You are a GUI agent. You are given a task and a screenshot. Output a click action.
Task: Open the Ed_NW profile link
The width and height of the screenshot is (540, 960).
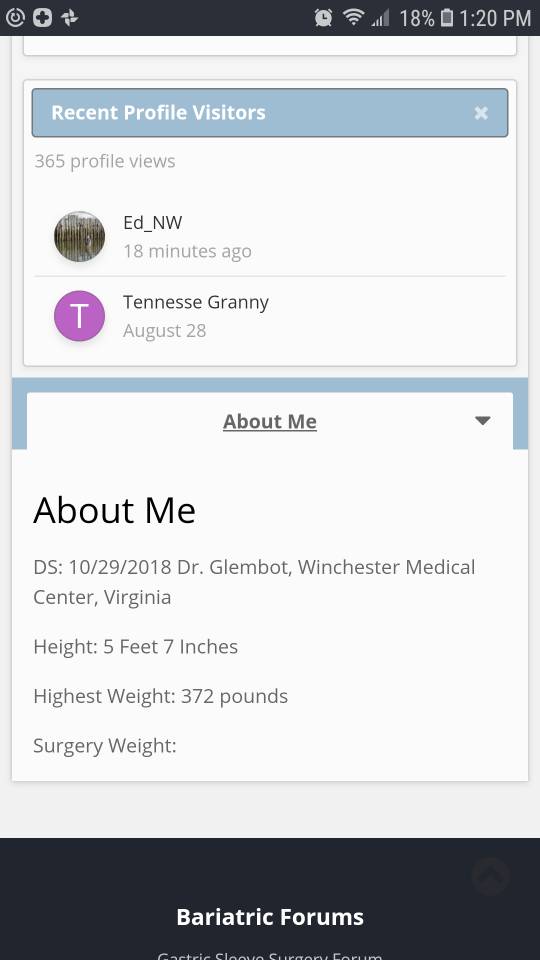click(x=152, y=222)
